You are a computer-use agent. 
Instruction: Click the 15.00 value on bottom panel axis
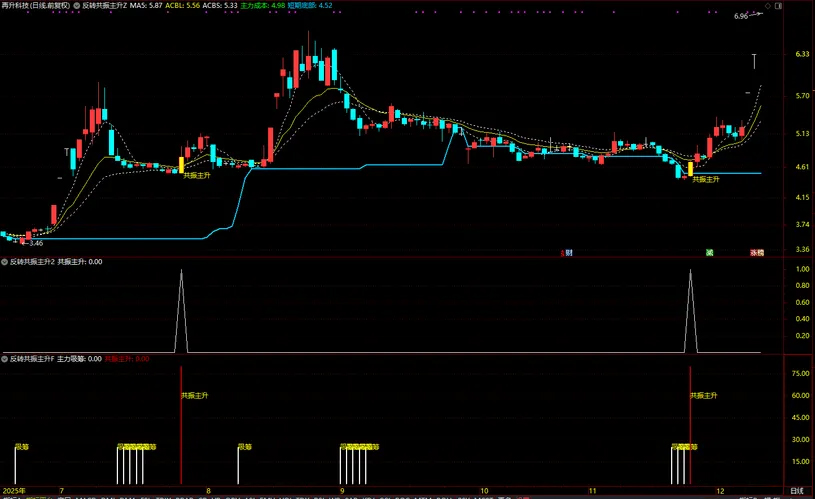pyautogui.click(x=800, y=462)
